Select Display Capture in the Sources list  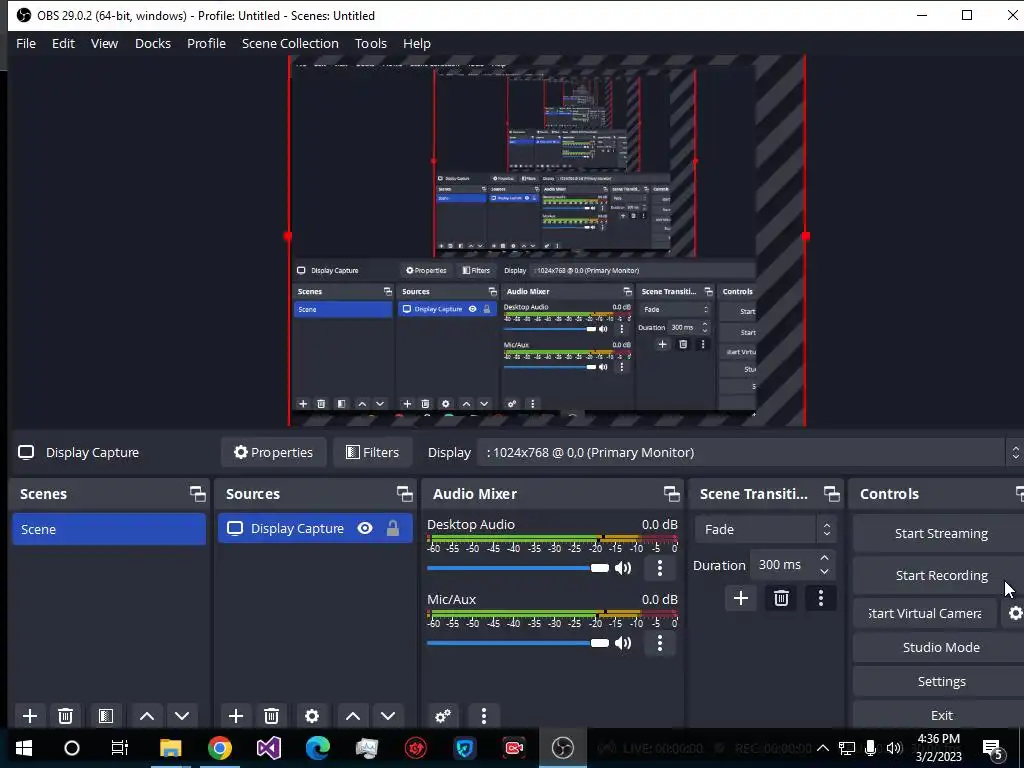point(315,528)
